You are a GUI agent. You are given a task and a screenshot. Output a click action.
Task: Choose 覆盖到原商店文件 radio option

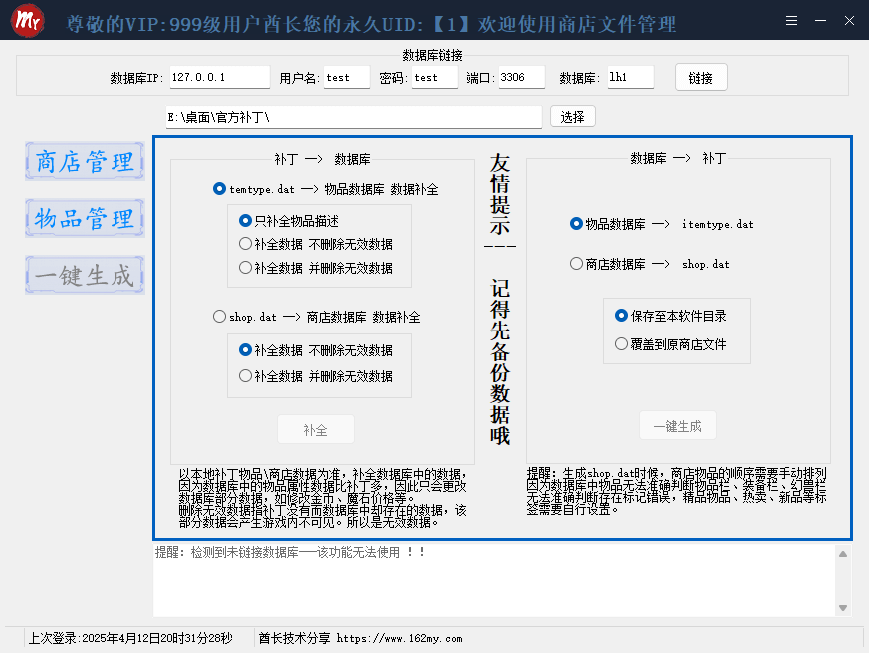tap(621, 344)
